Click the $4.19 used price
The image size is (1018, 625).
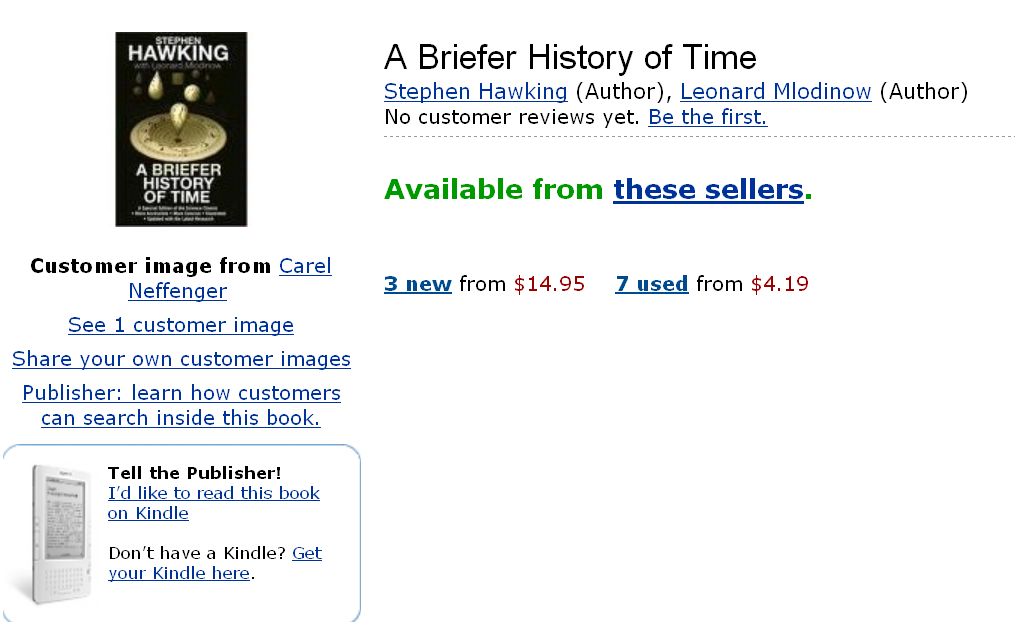click(x=779, y=284)
